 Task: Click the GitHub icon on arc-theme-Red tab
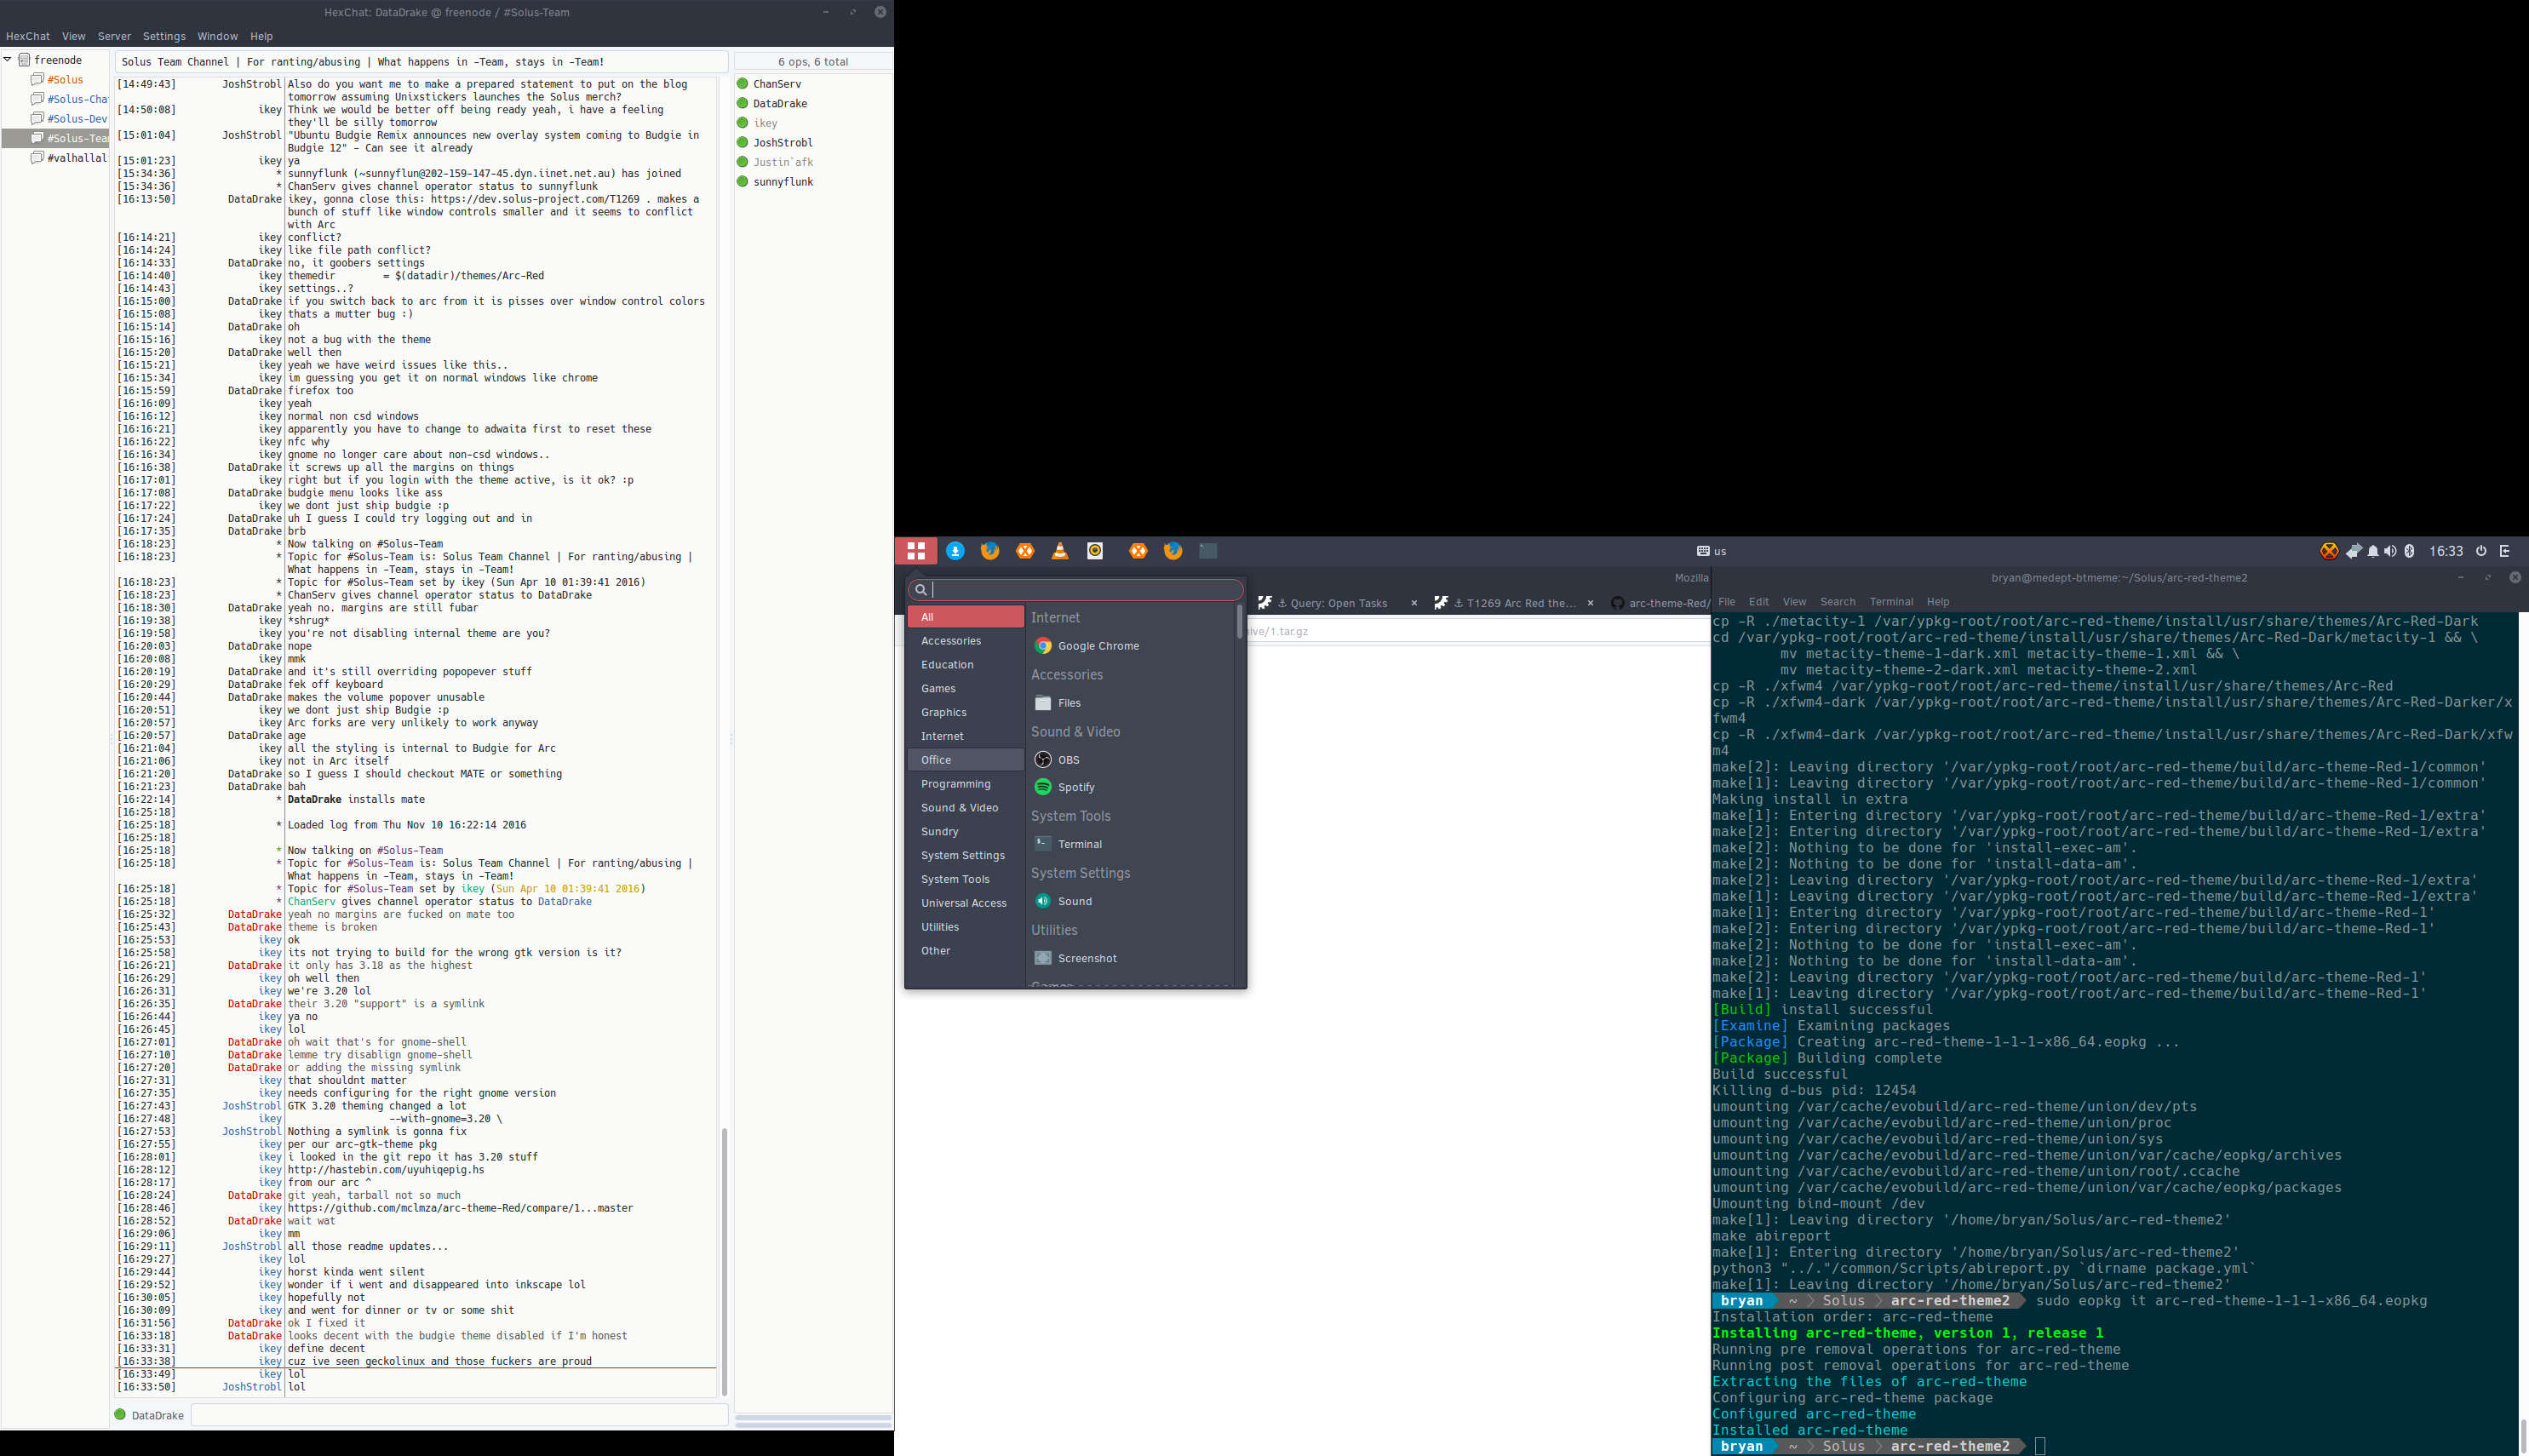(1617, 603)
